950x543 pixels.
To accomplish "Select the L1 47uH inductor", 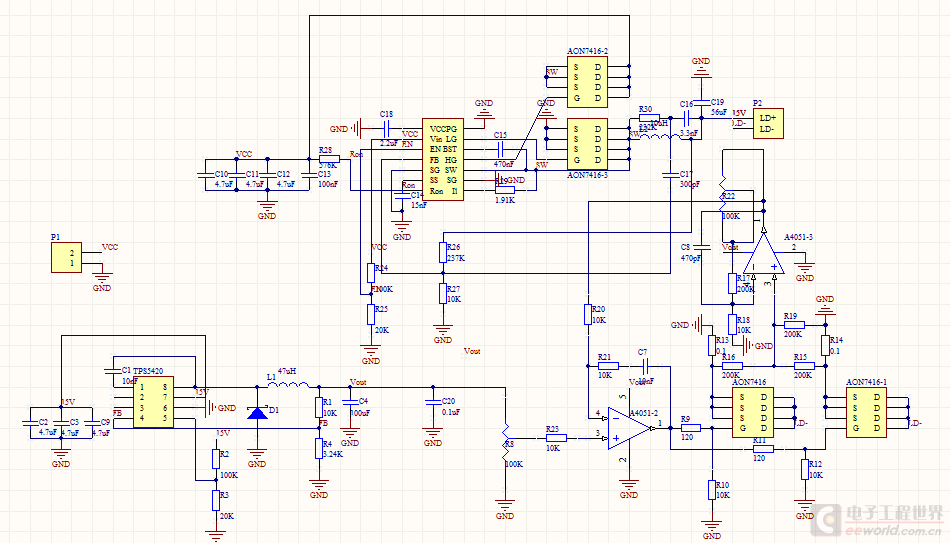I will [288, 384].
